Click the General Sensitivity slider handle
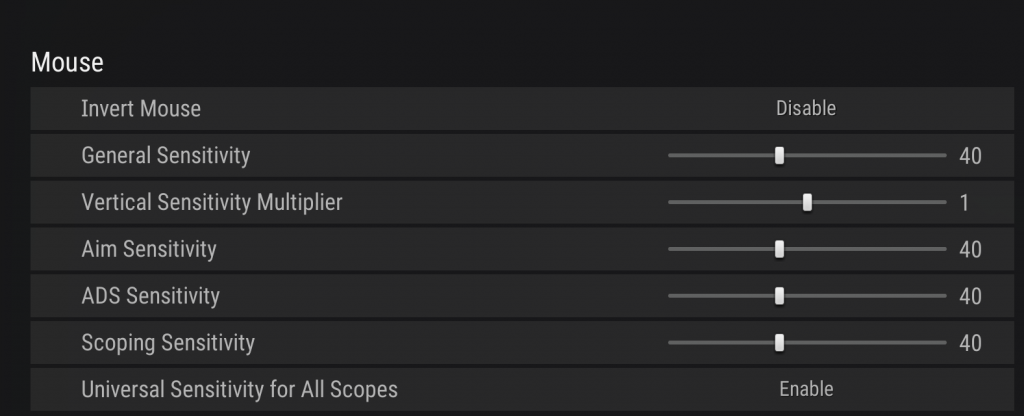 click(779, 155)
